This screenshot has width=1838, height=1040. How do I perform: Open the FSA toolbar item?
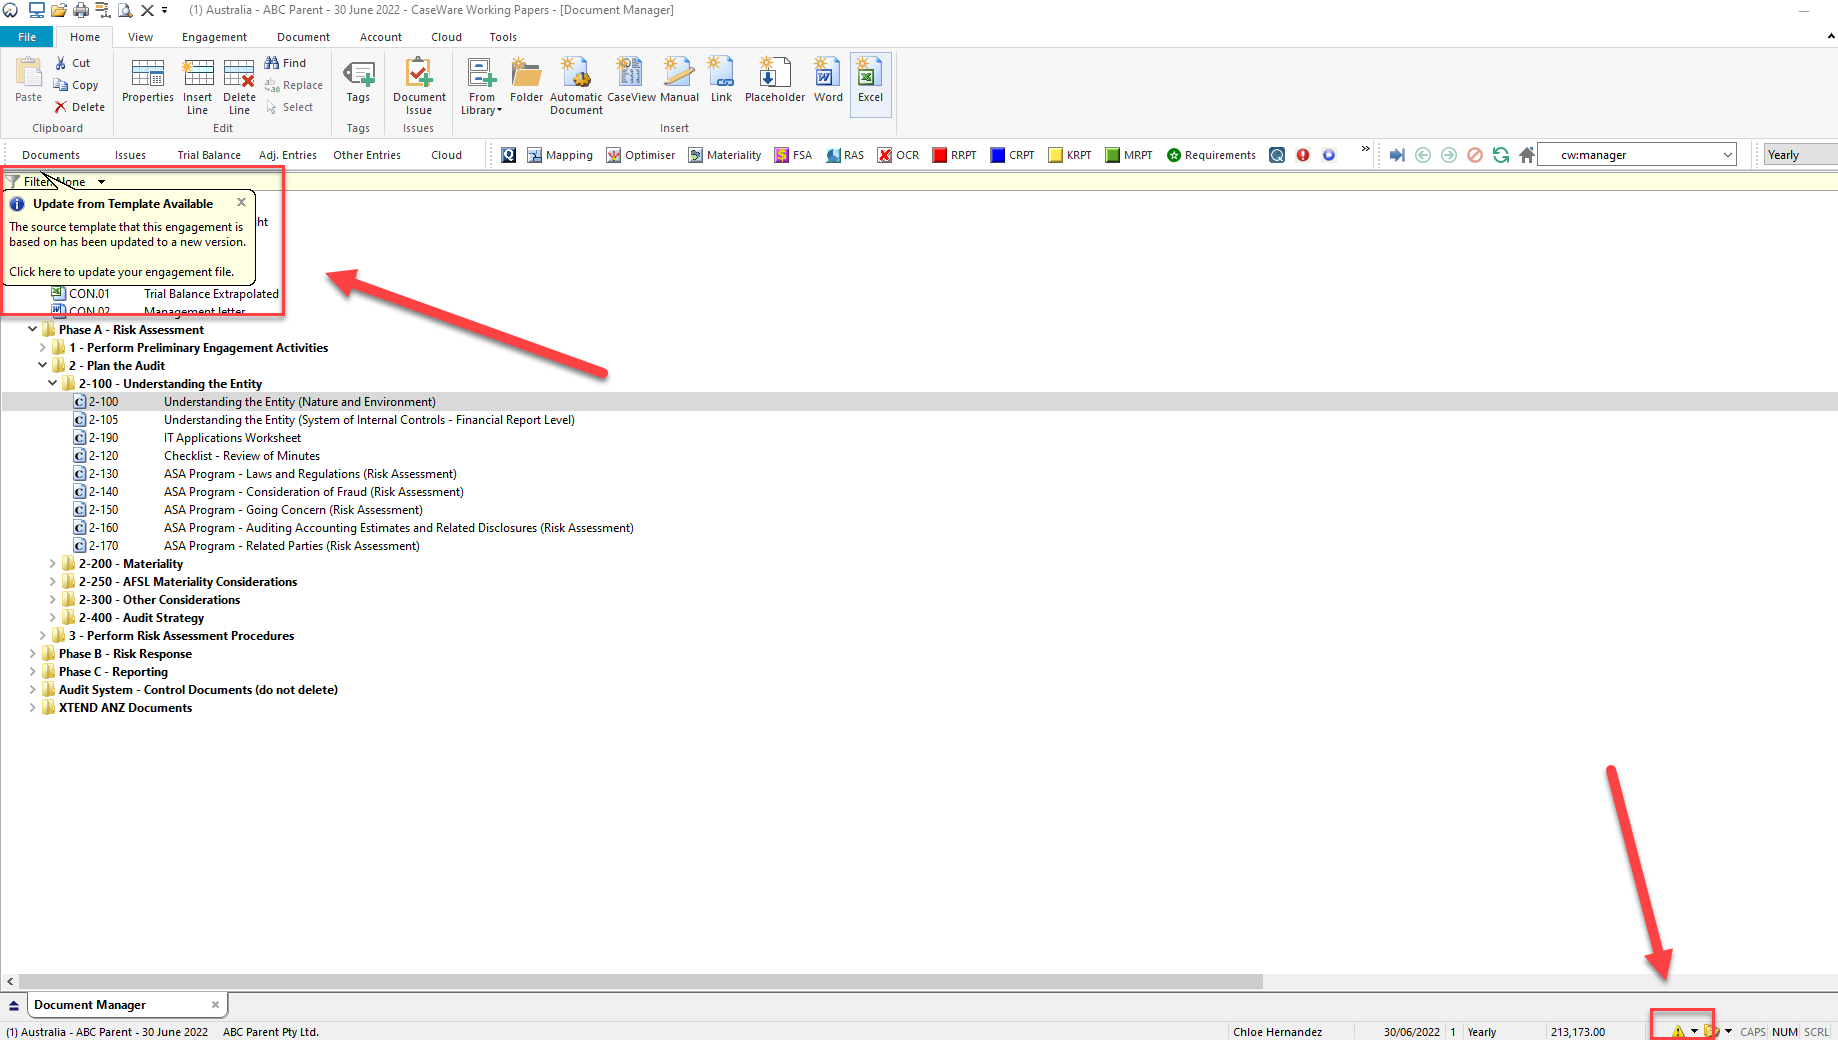point(793,155)
